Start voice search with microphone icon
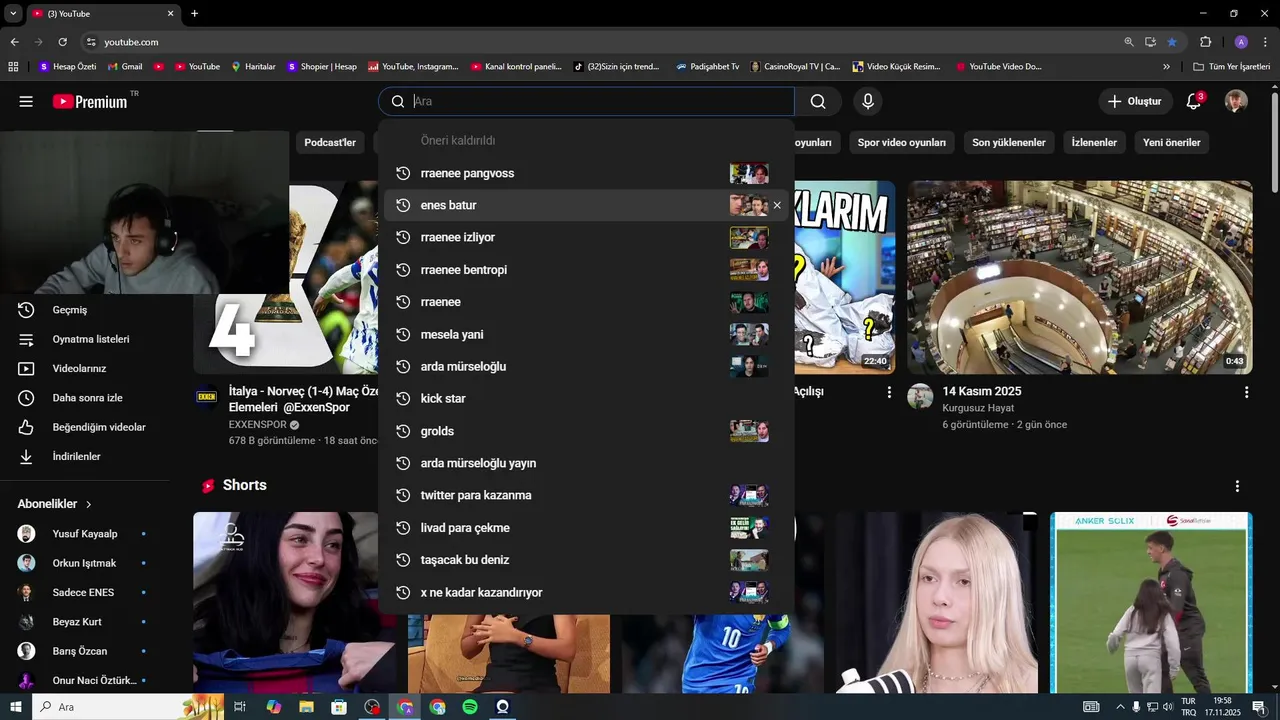The image size is (1280, 720). [x=868, y=101]
